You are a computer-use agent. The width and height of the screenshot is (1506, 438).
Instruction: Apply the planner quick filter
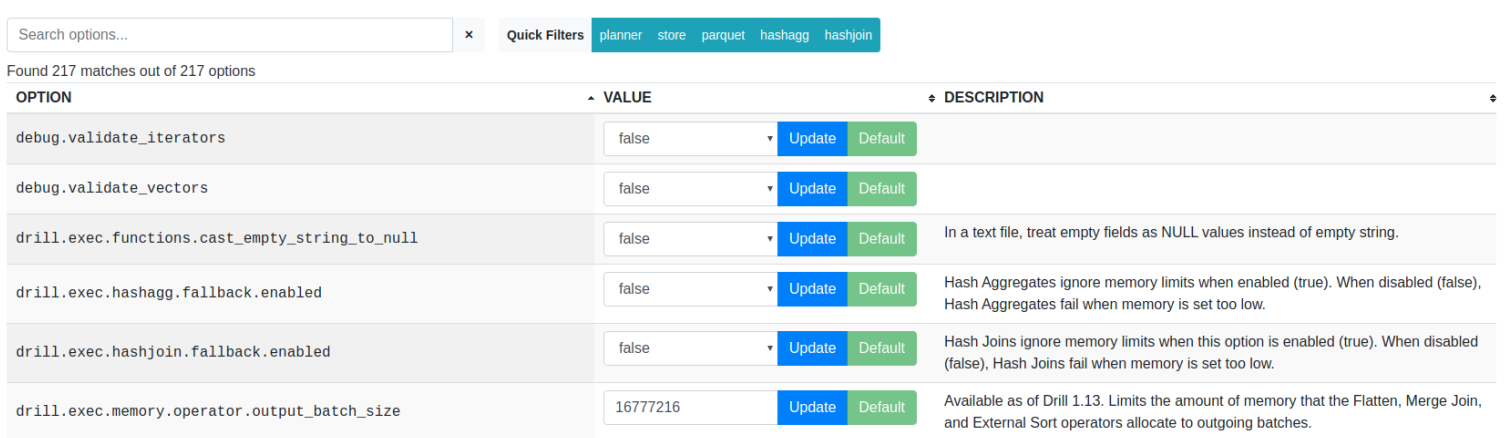point(621,35)
